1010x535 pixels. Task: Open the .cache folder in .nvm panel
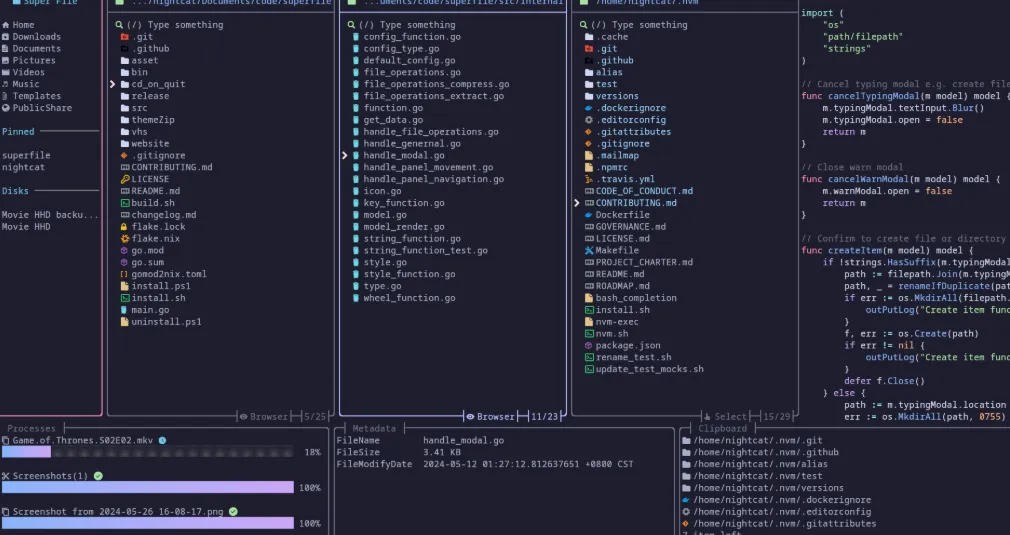coord(611,37)
